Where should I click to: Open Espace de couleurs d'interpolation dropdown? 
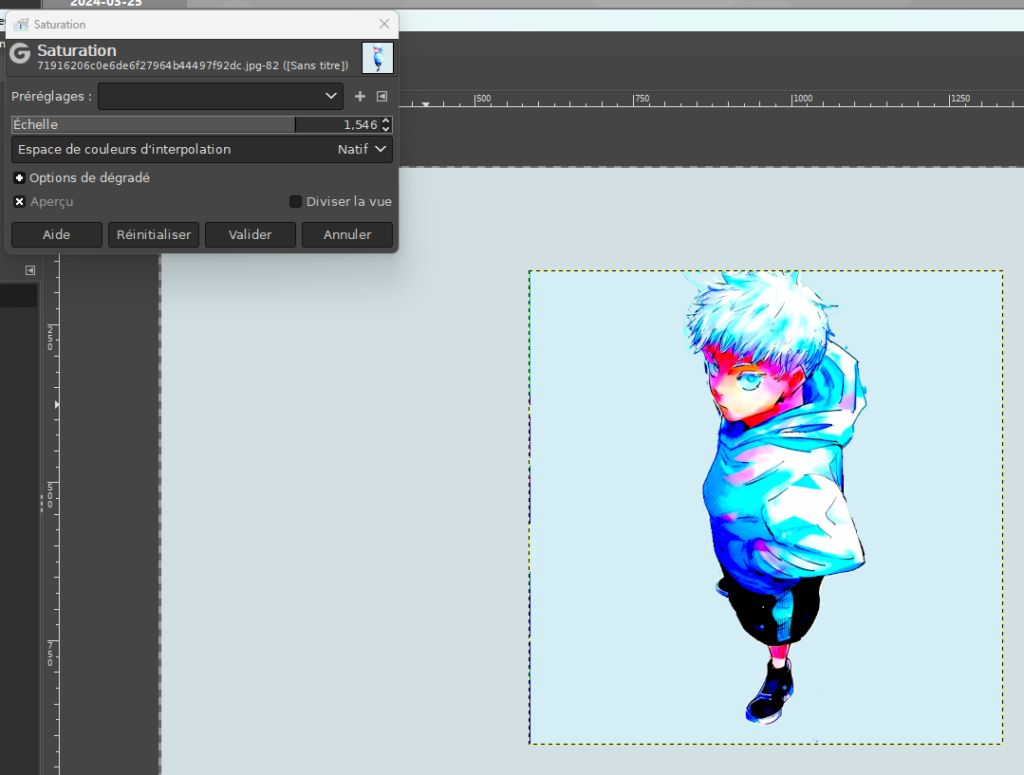tap(202, 150)
